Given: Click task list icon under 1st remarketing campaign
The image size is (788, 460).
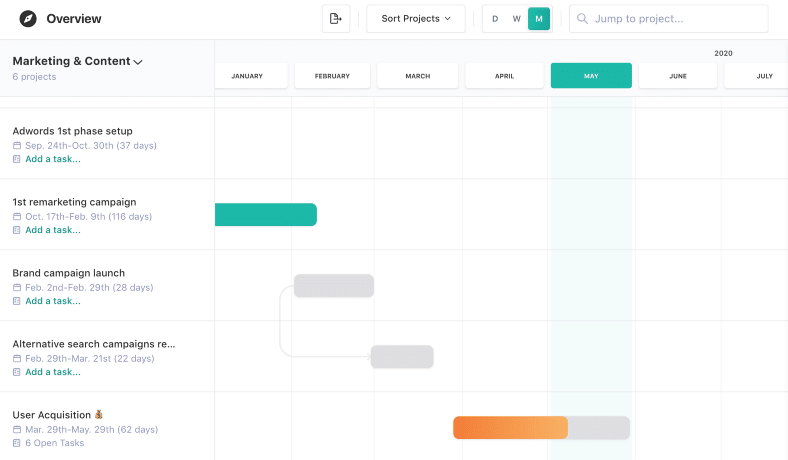Looking at the screenshot, I should pyautogui.click(x=17, y=230).
